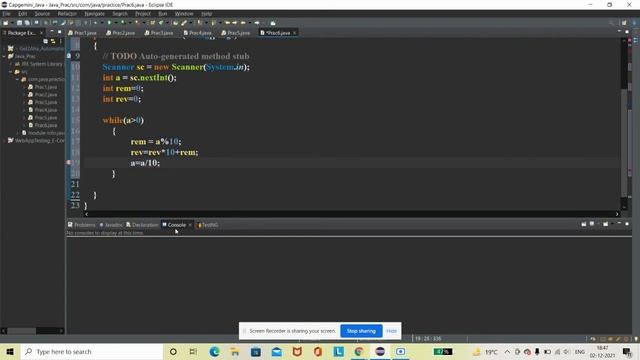Click Hide on screen sharing bar
Screen dimensions: 640x360
(391, 331)
